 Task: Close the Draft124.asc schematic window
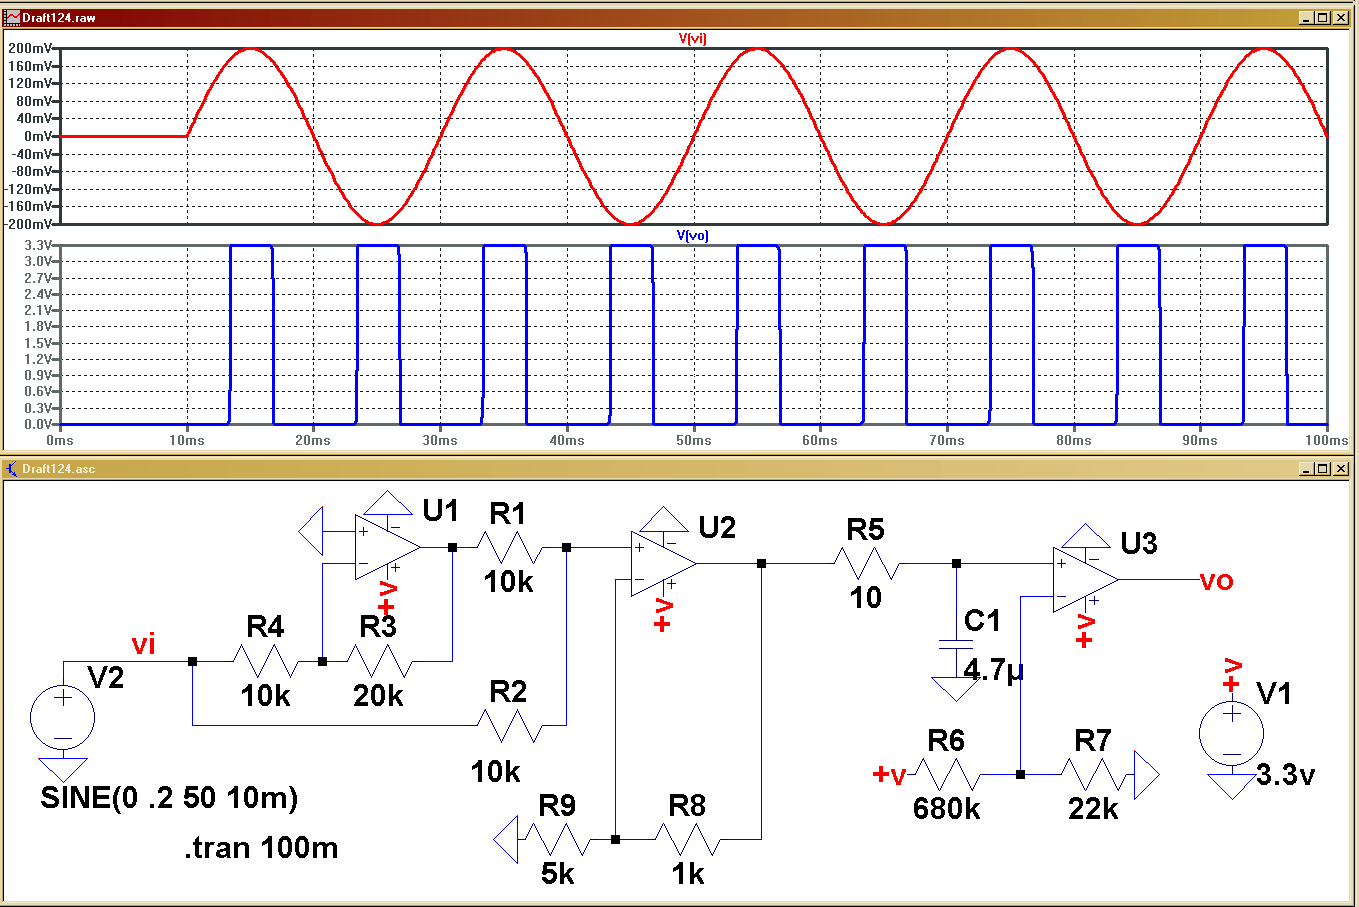[1342, 468]
